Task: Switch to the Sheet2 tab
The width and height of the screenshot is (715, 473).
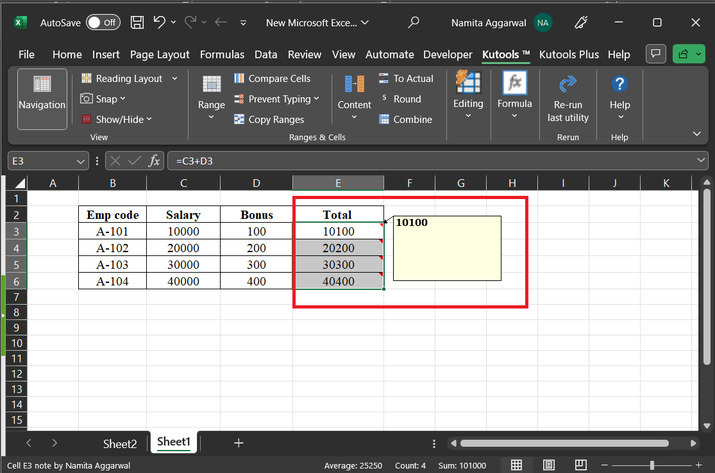Action: [x=120, y=442]
